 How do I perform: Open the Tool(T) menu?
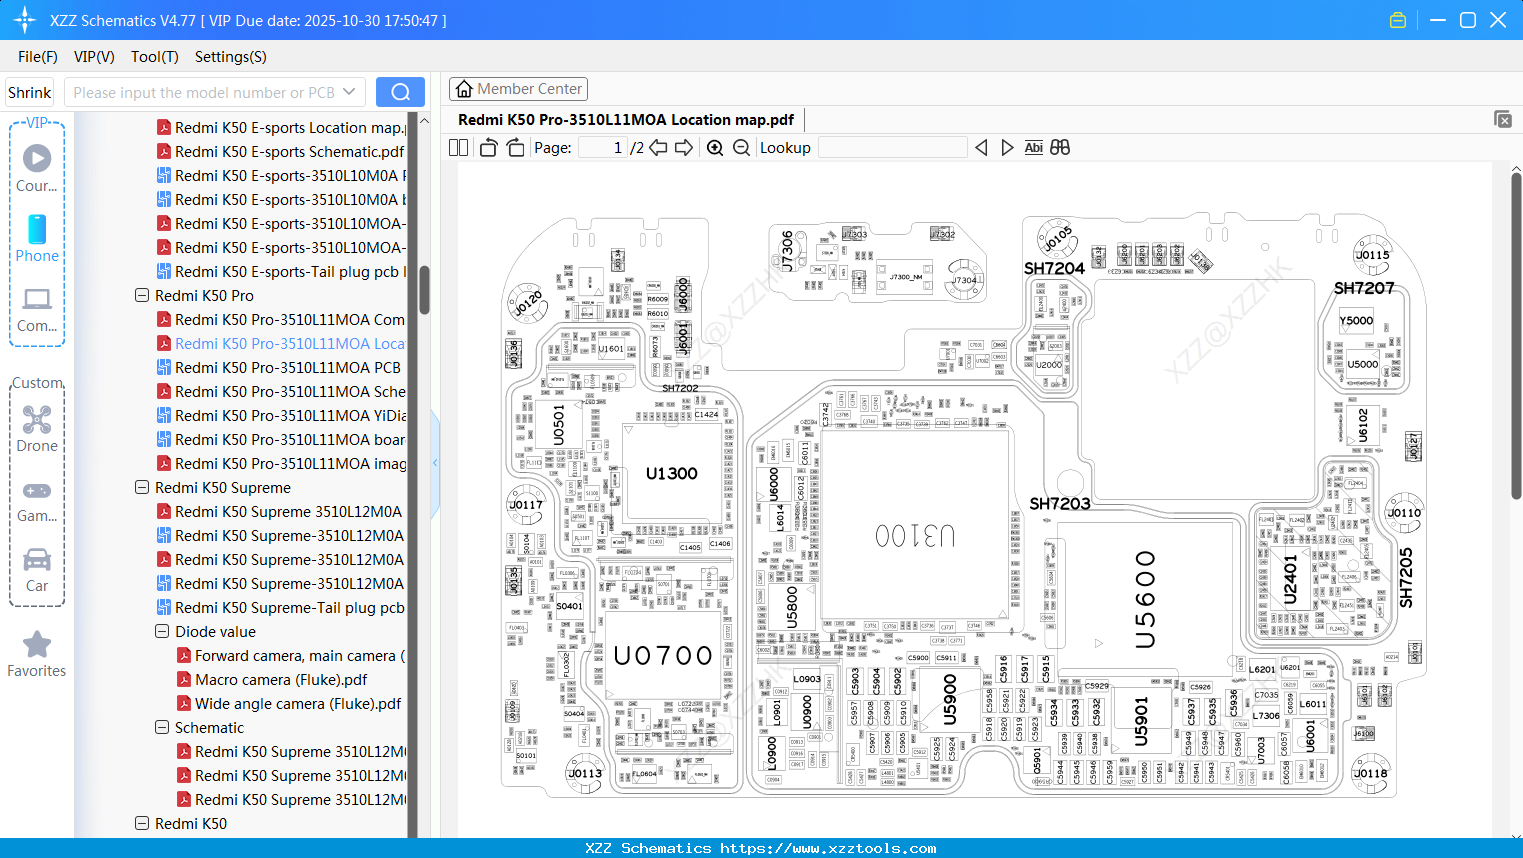(154, 57)
